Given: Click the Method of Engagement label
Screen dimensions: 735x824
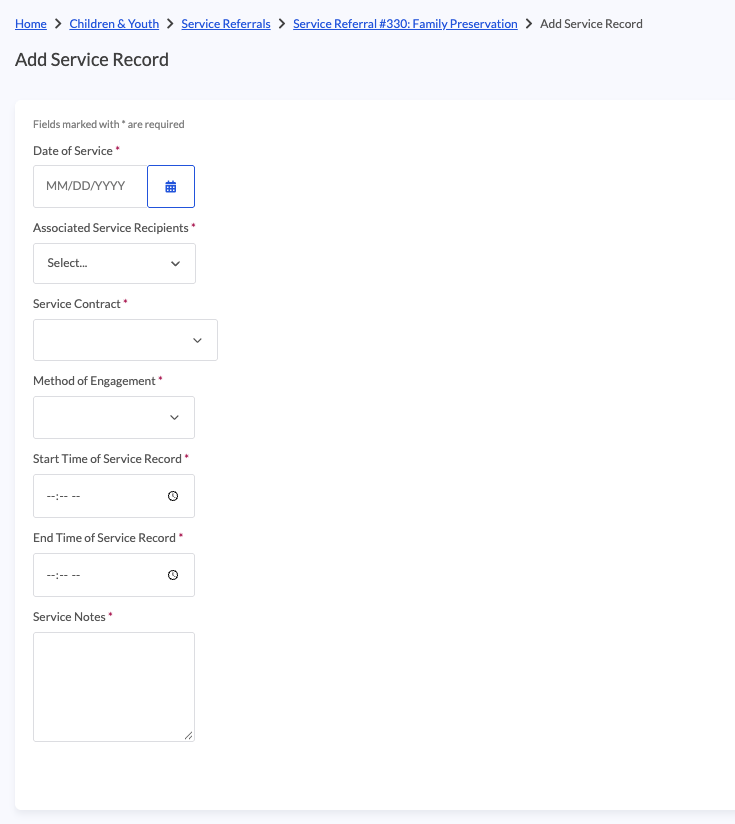Looking at the screenshot, I should click(95, 381).
